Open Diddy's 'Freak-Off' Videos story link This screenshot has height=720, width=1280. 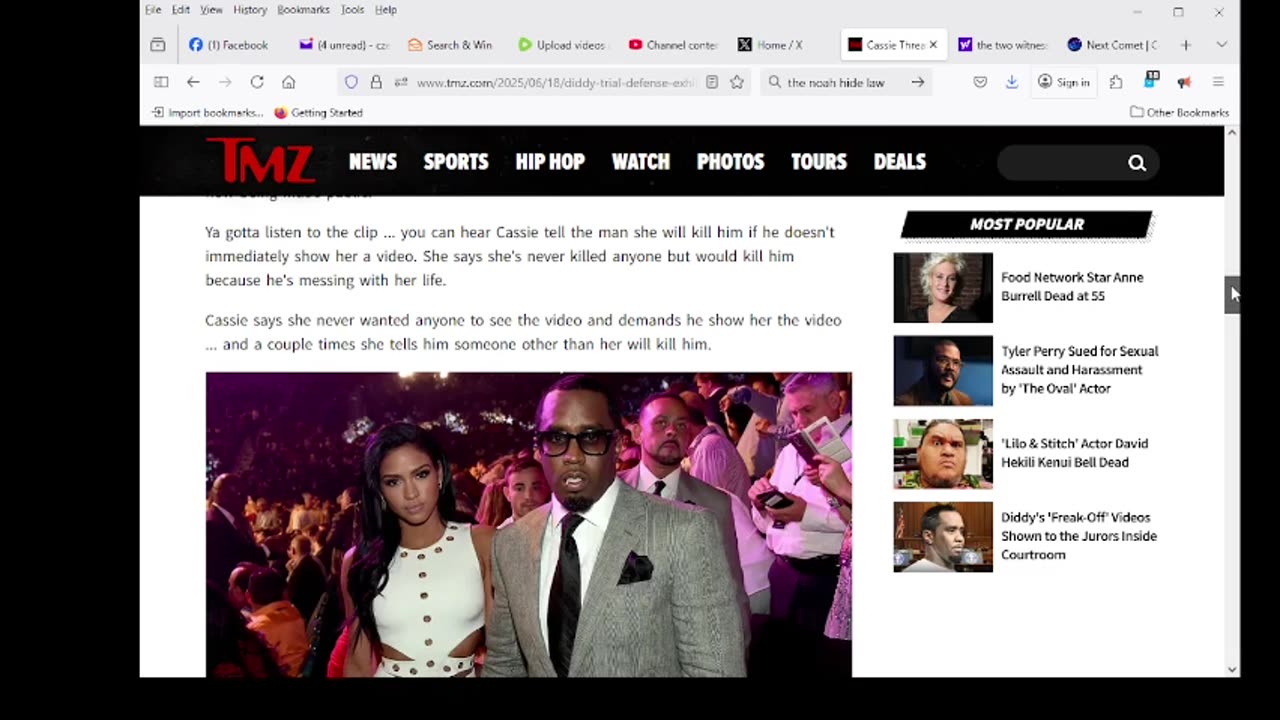coord(1079,536)
